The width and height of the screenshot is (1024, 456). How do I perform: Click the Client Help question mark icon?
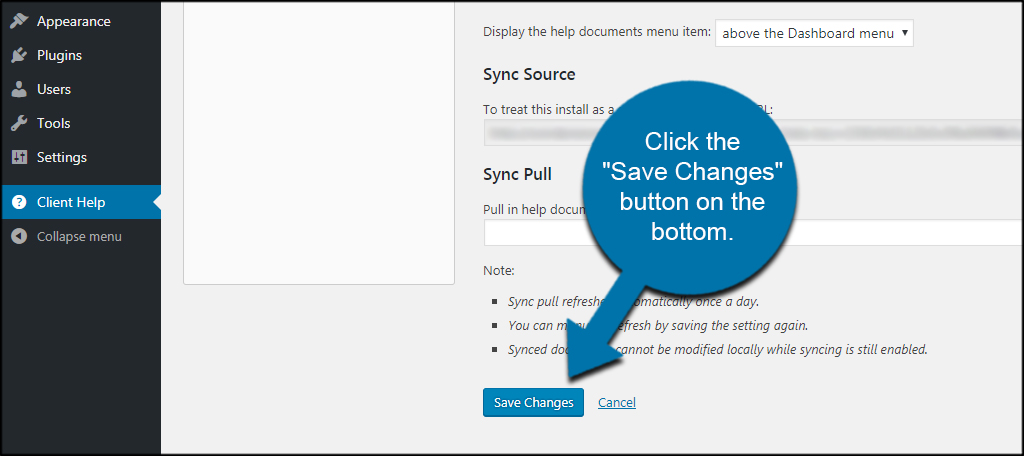(x=19, y=202)
